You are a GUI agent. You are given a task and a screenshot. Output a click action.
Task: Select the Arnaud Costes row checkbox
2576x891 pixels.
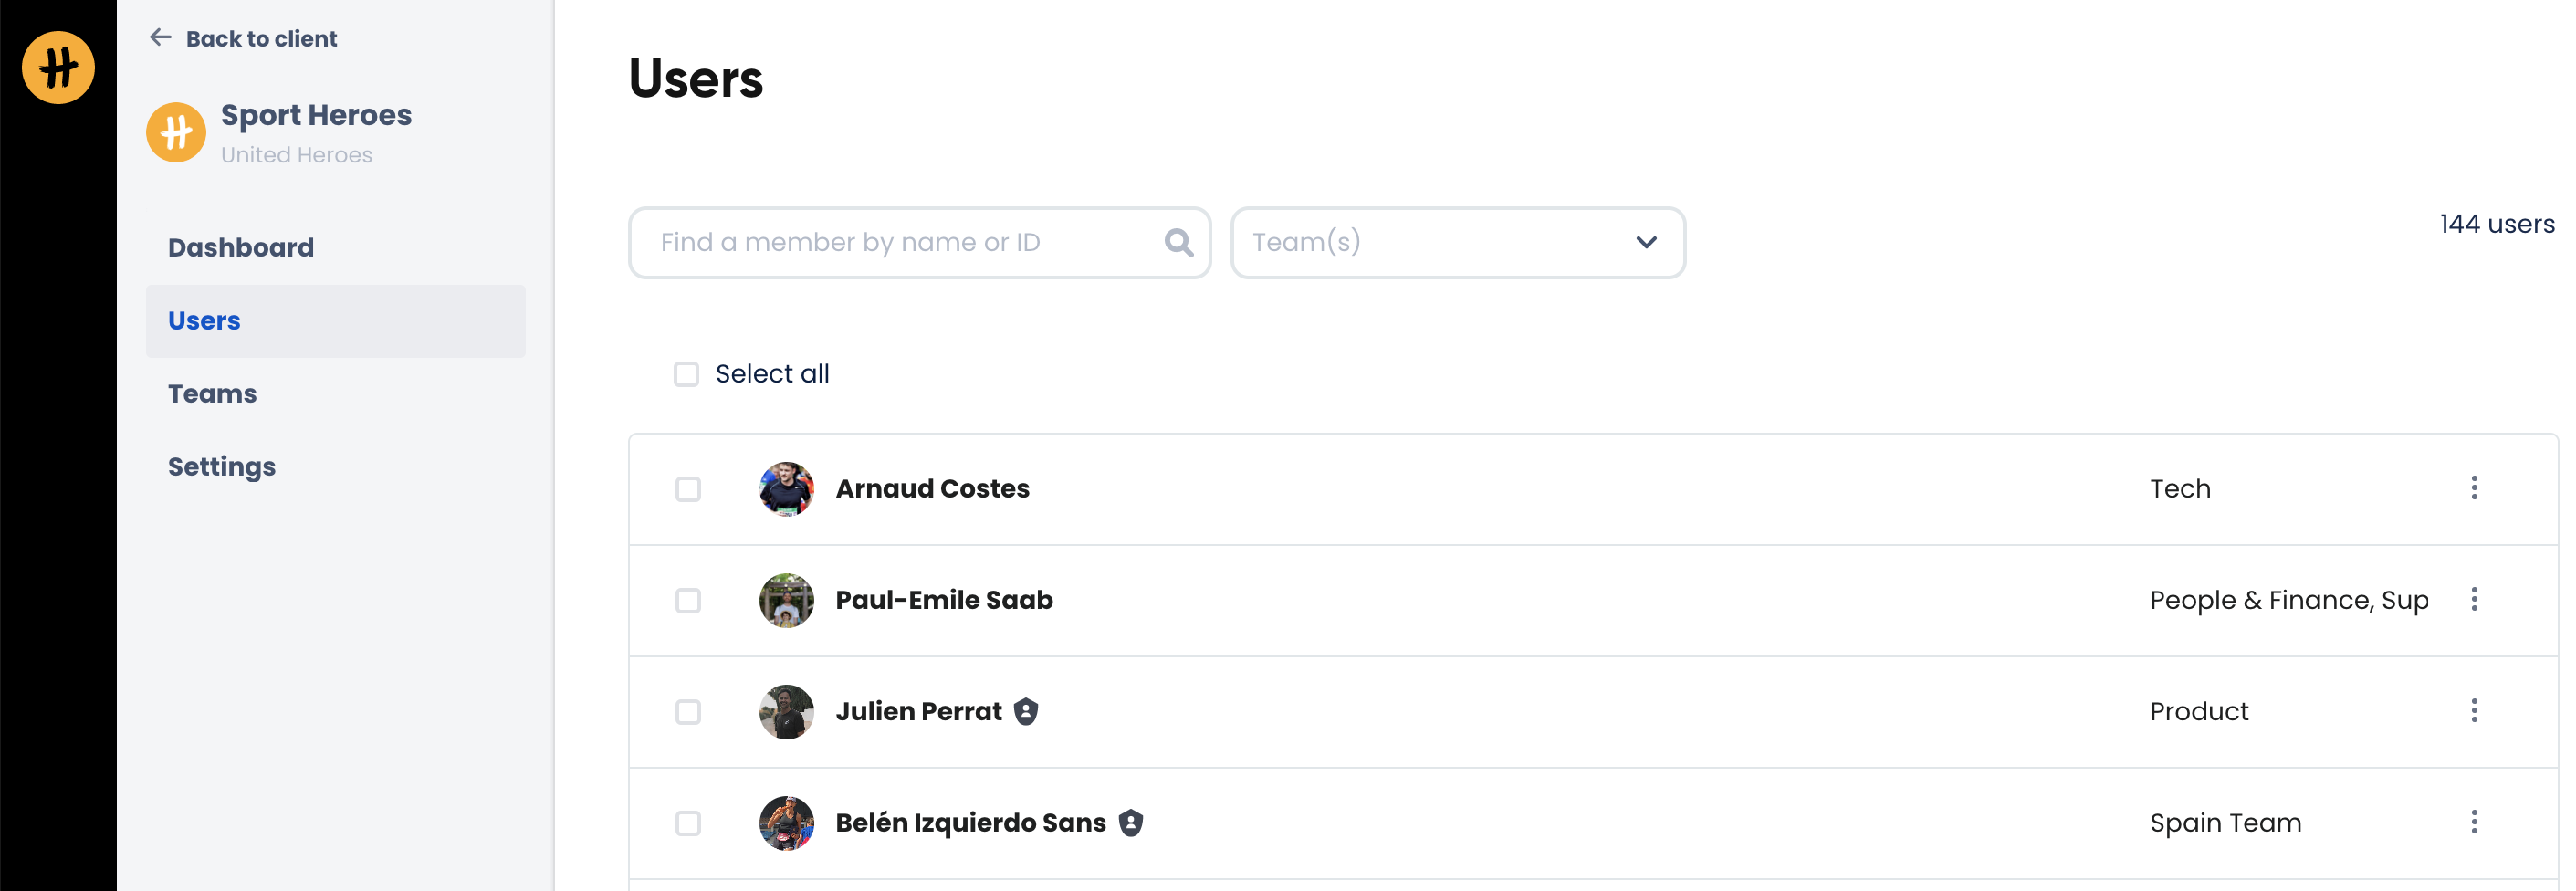[688, 489]
